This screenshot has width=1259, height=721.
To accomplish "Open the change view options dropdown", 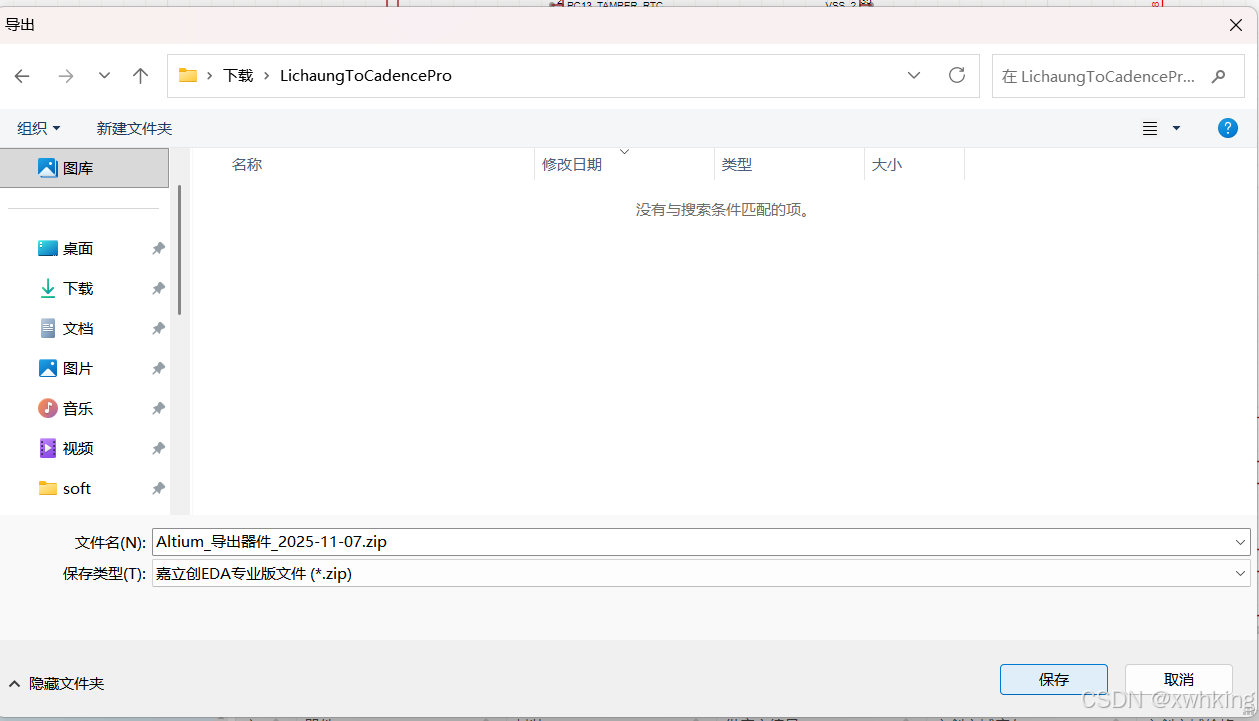I will pyautogui.click(x=1175, y=128).
